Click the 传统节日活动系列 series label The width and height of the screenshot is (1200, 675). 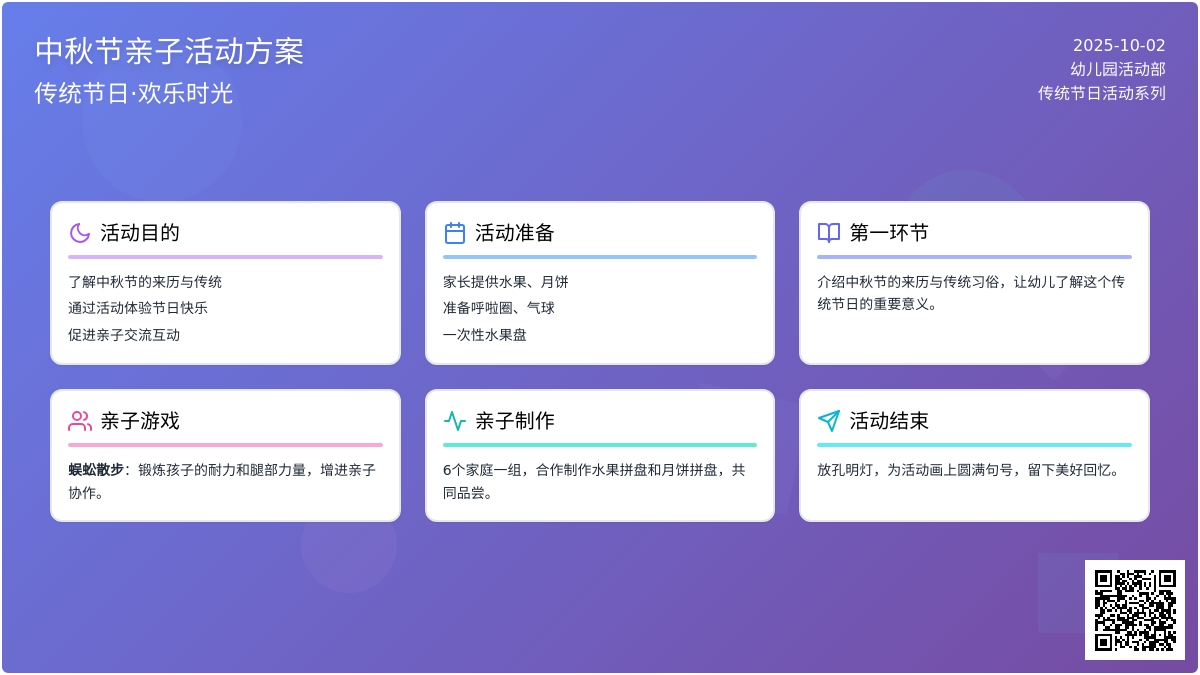1102,93
